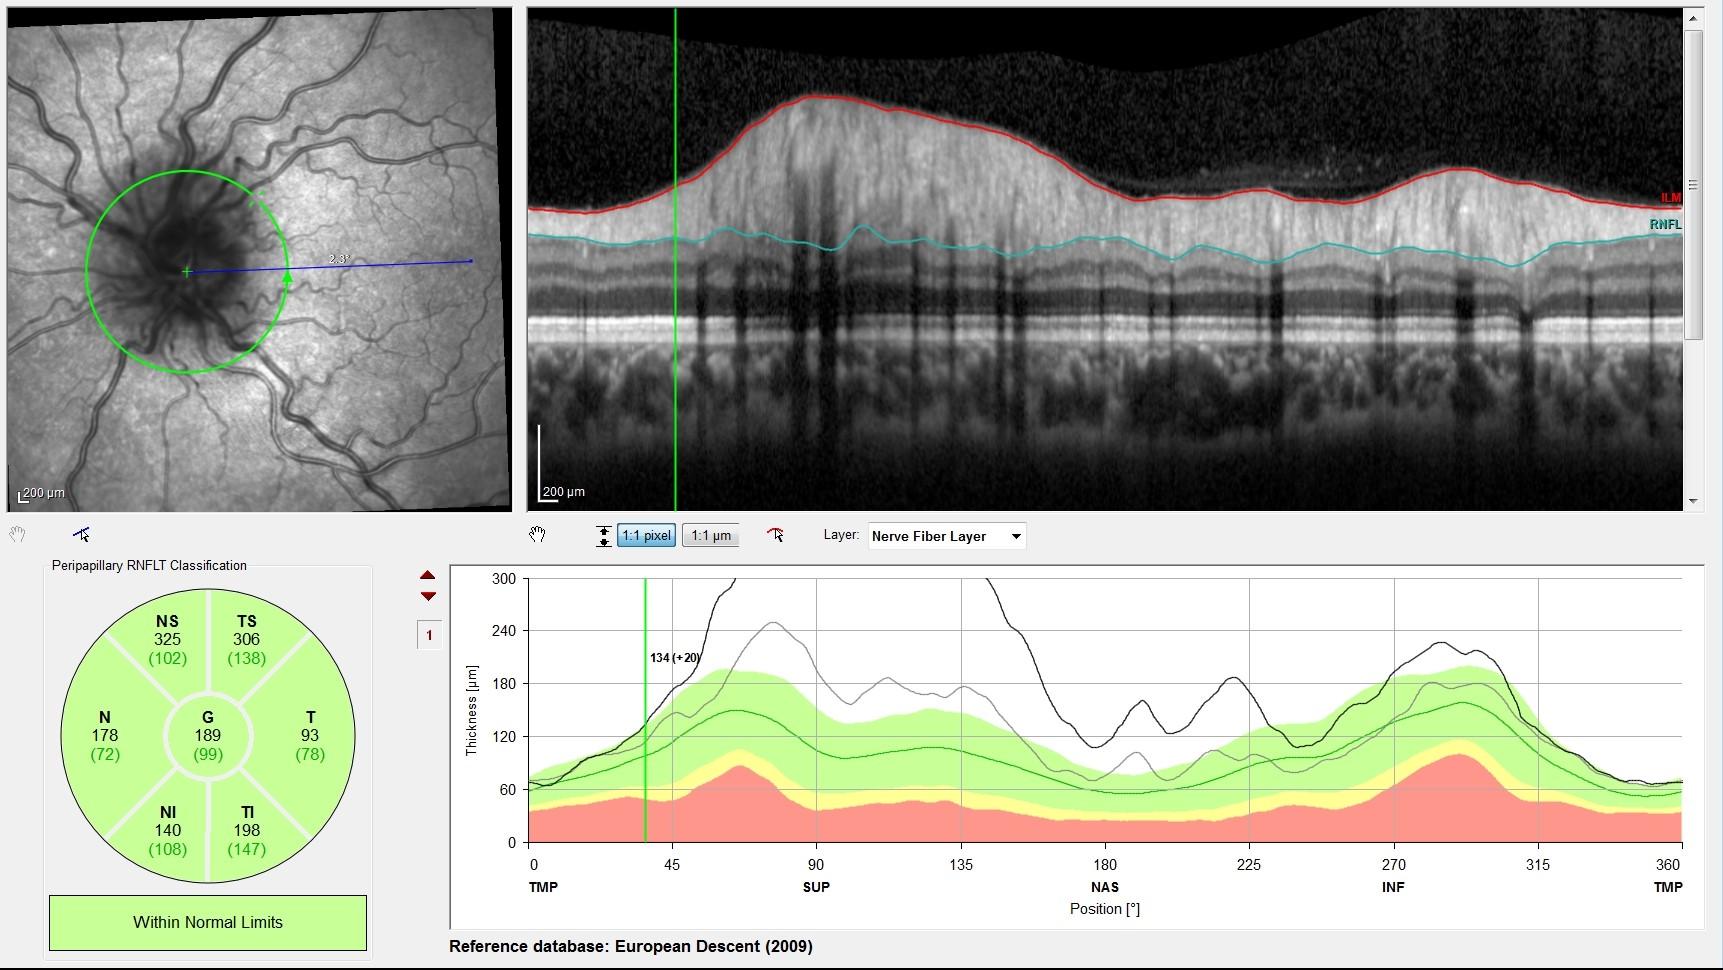Click the measure cursor tool below fundus image
Screen dimensions: 1723x970
tap(81, 534)
